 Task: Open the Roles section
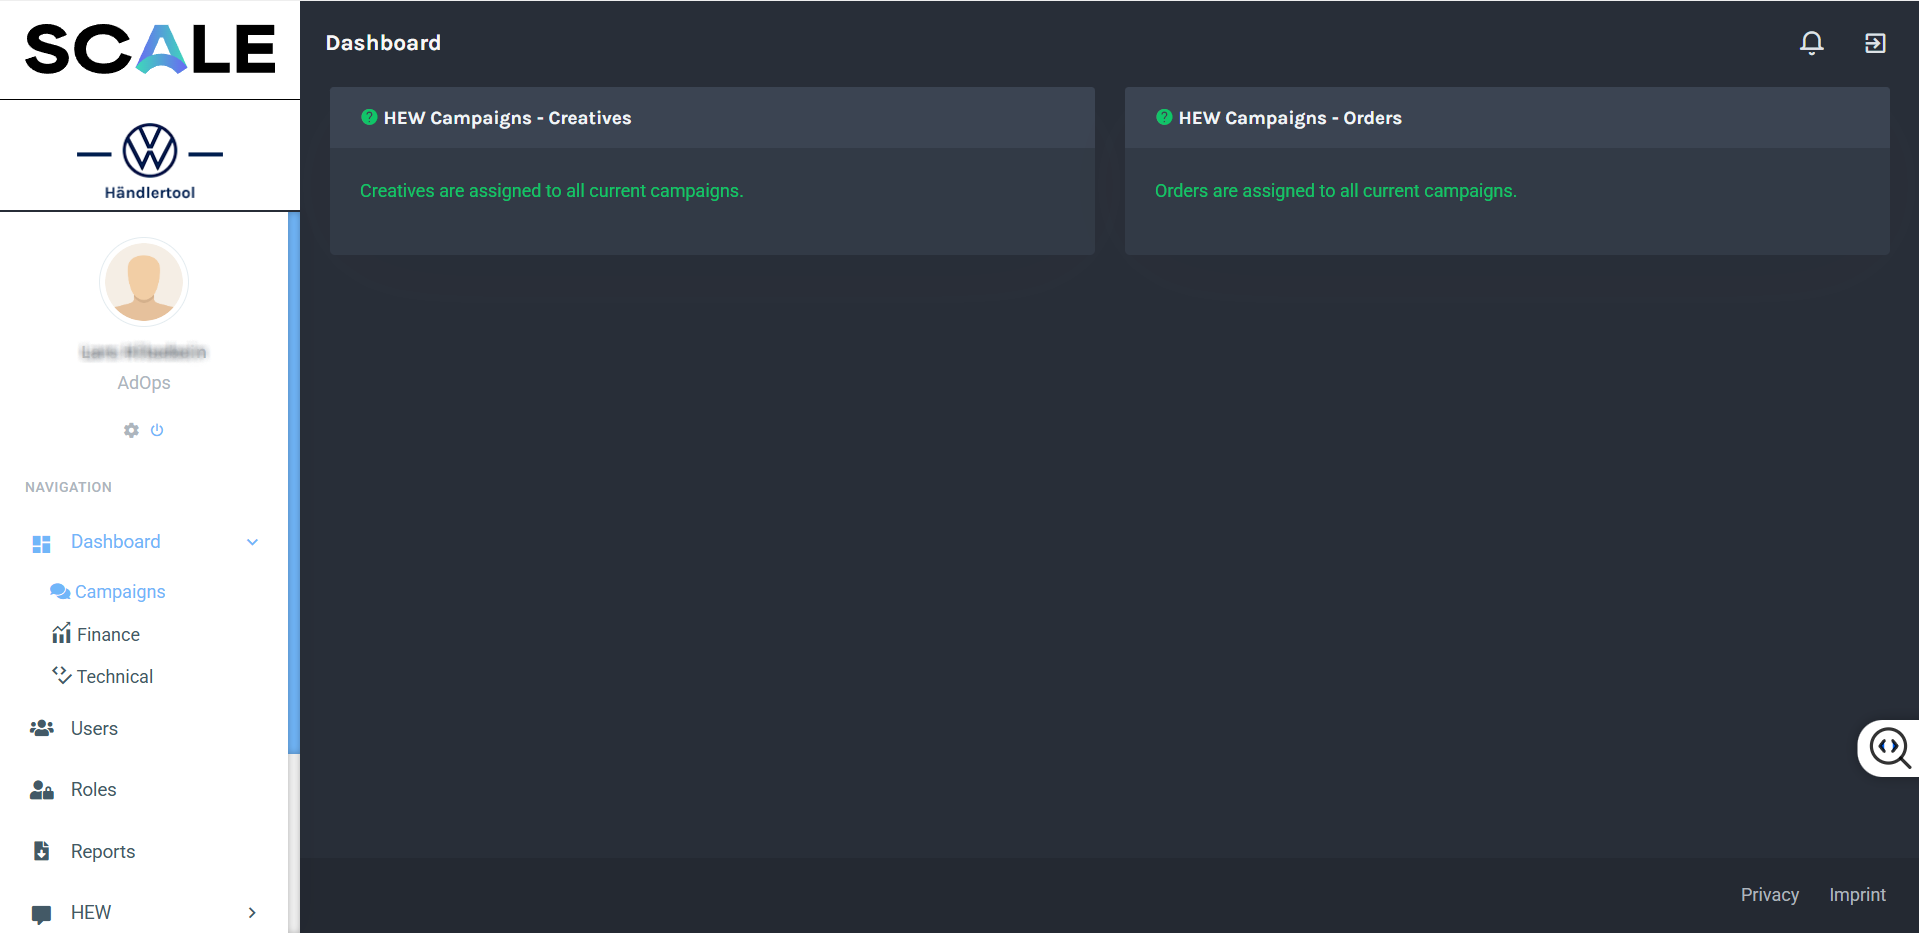[93, 790]
